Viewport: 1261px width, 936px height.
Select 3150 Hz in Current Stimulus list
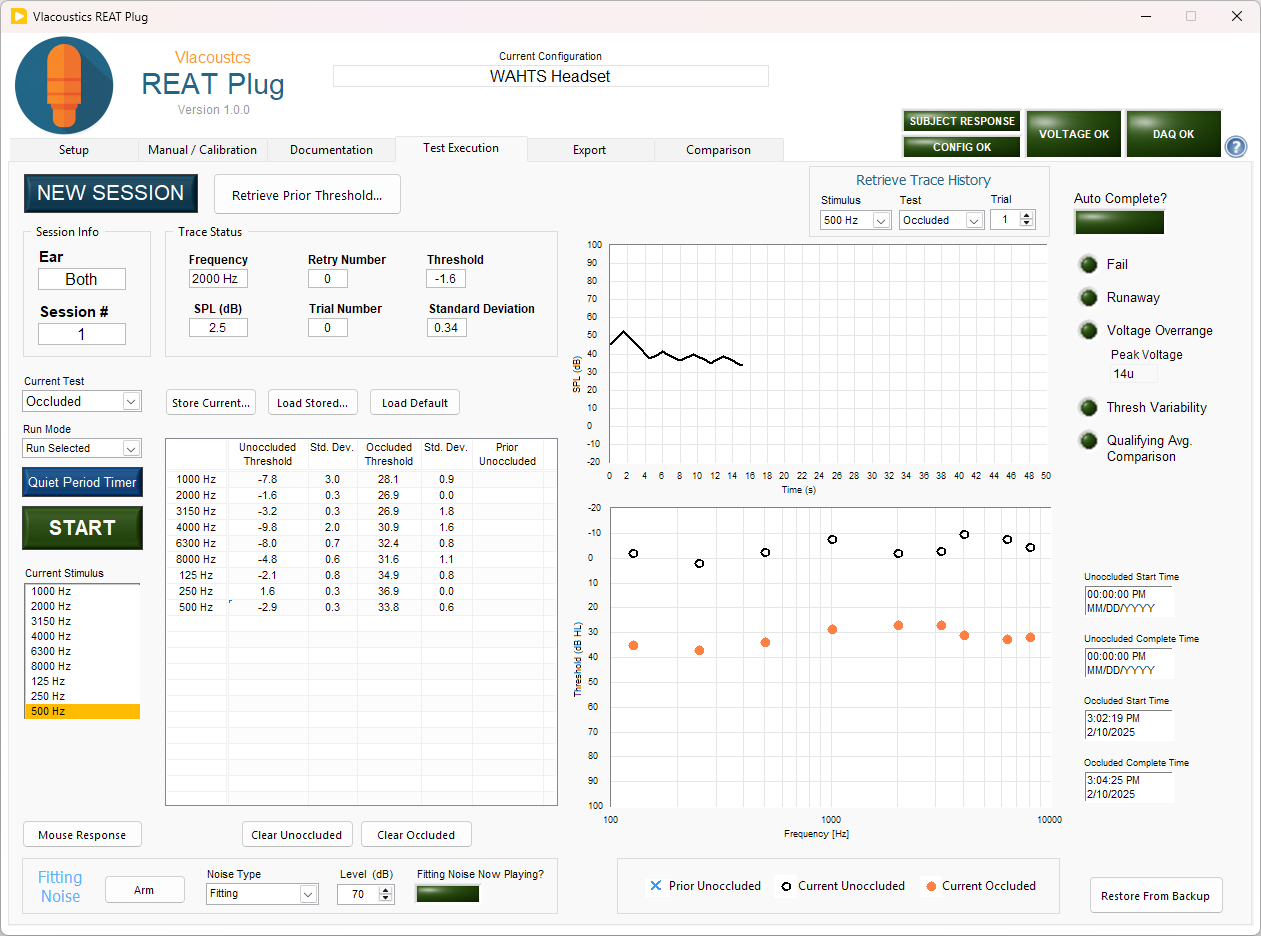point(82,621)
